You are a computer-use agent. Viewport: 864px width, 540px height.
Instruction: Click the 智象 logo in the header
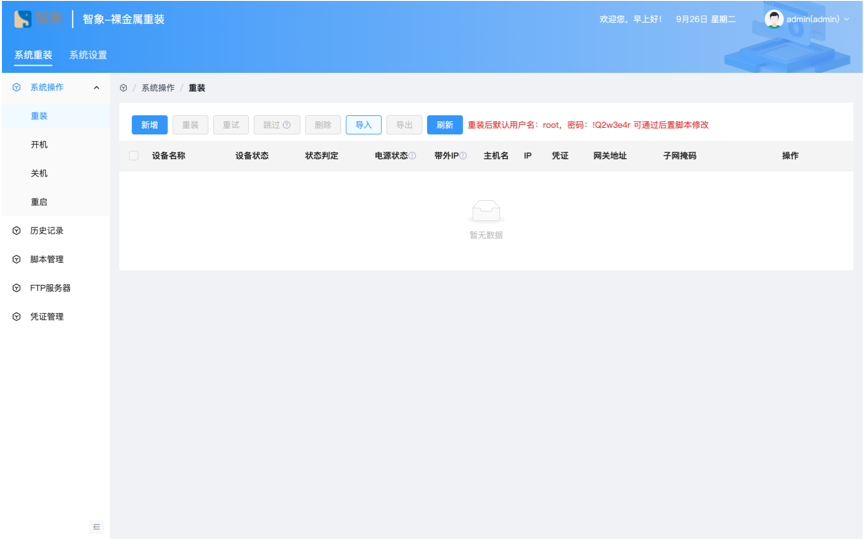click(x=37, y=19)
